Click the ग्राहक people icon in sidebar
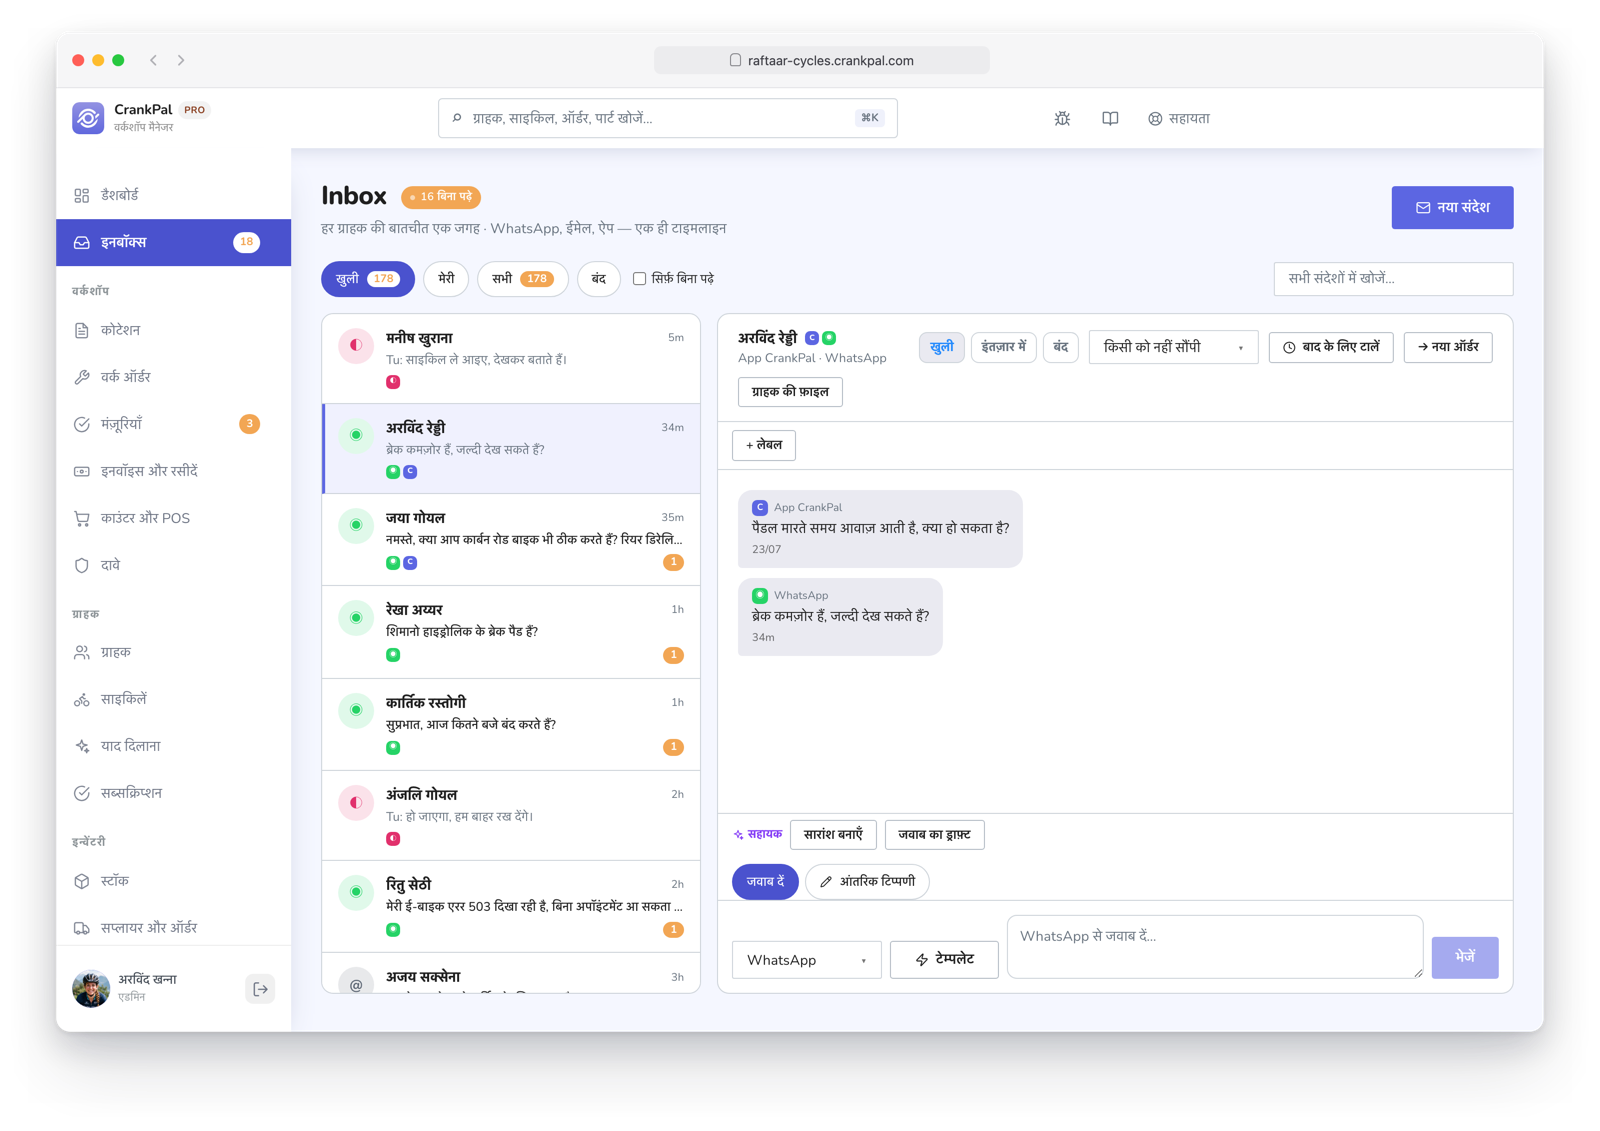The image size is (1600, 1131). coord(82,652)
